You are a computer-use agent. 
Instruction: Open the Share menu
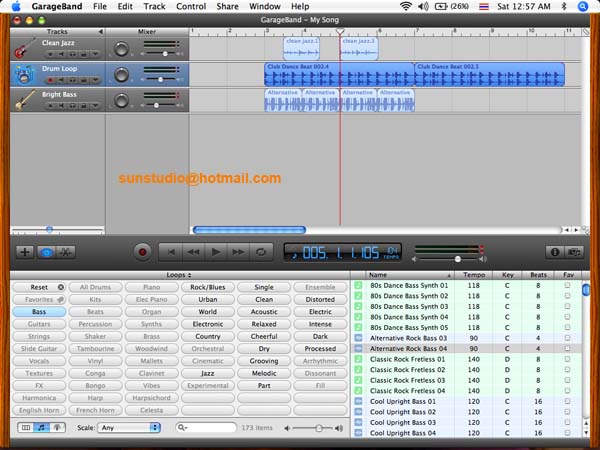[227, 7]
